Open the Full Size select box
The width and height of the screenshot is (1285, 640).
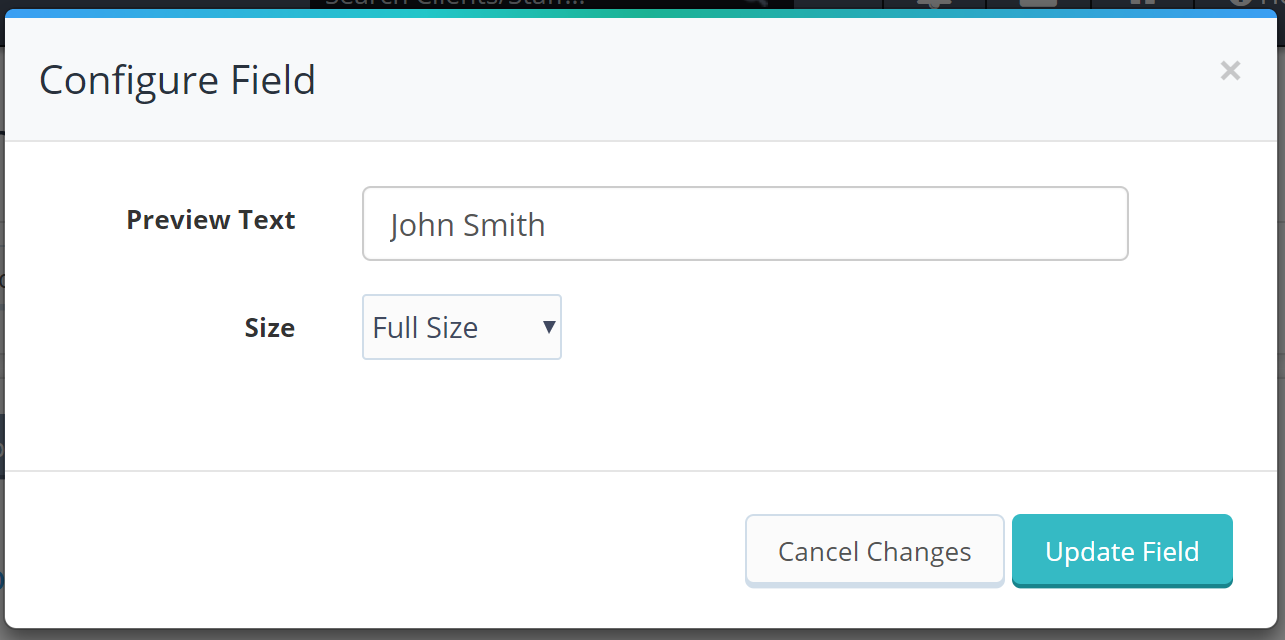pyautogui.click(x=462, y=327)
